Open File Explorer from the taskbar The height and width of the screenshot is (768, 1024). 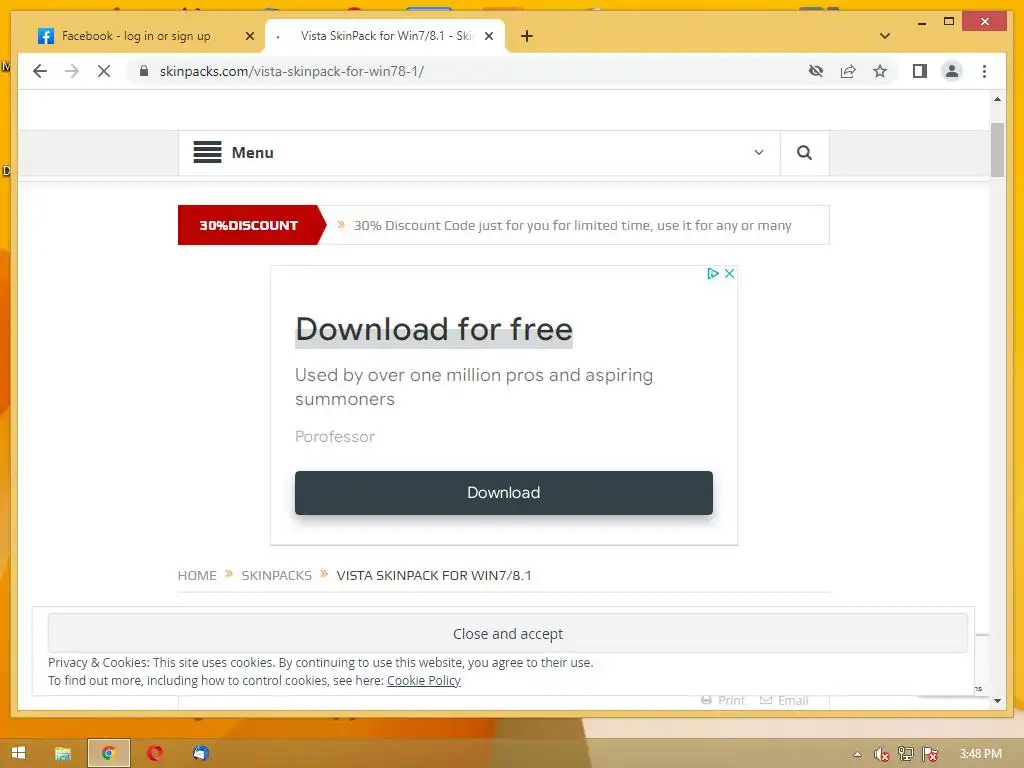pos(63,753)
